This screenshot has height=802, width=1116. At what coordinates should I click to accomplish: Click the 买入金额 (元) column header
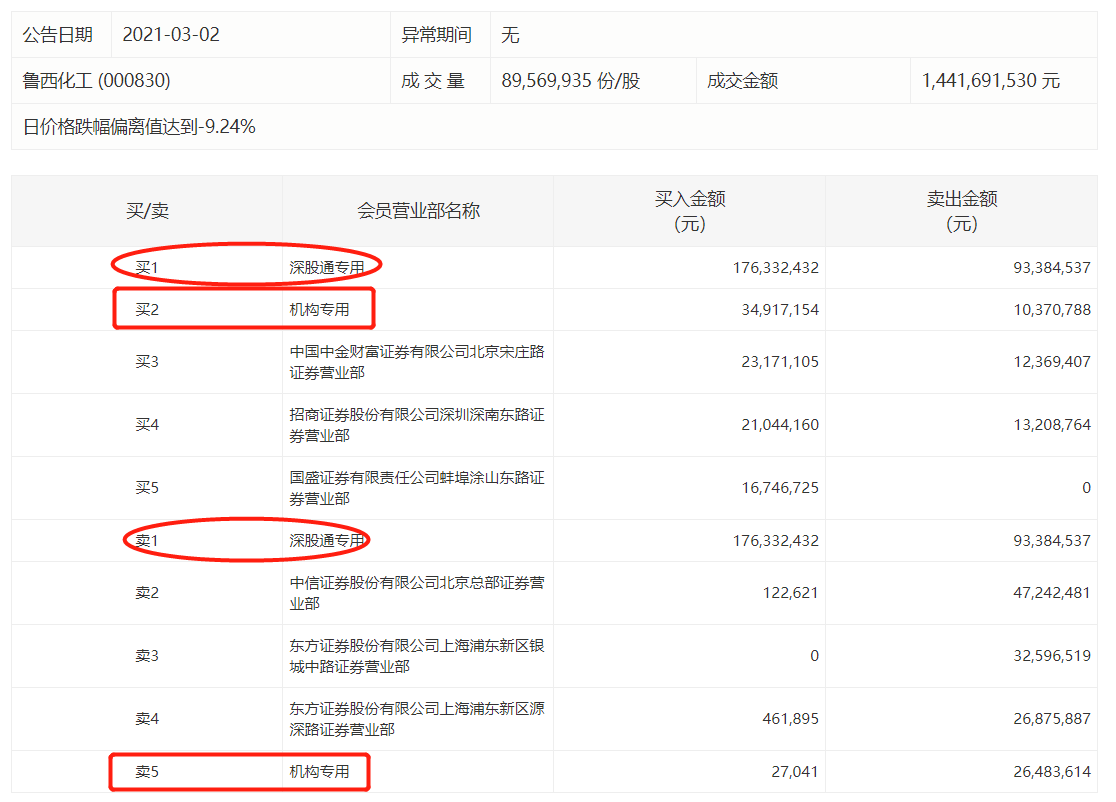click(689, 211)
